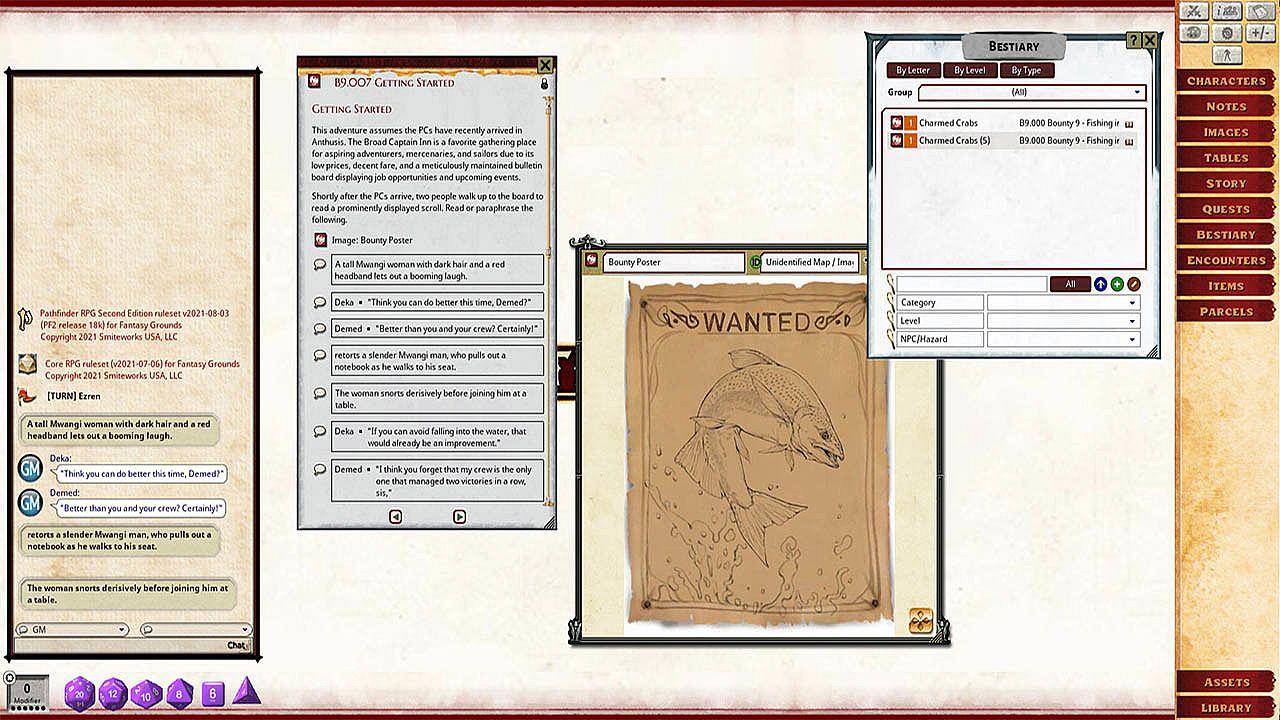1280x720 pixels.
Task: Click the All filter button in Bestiary
Action: [1070, 284]
